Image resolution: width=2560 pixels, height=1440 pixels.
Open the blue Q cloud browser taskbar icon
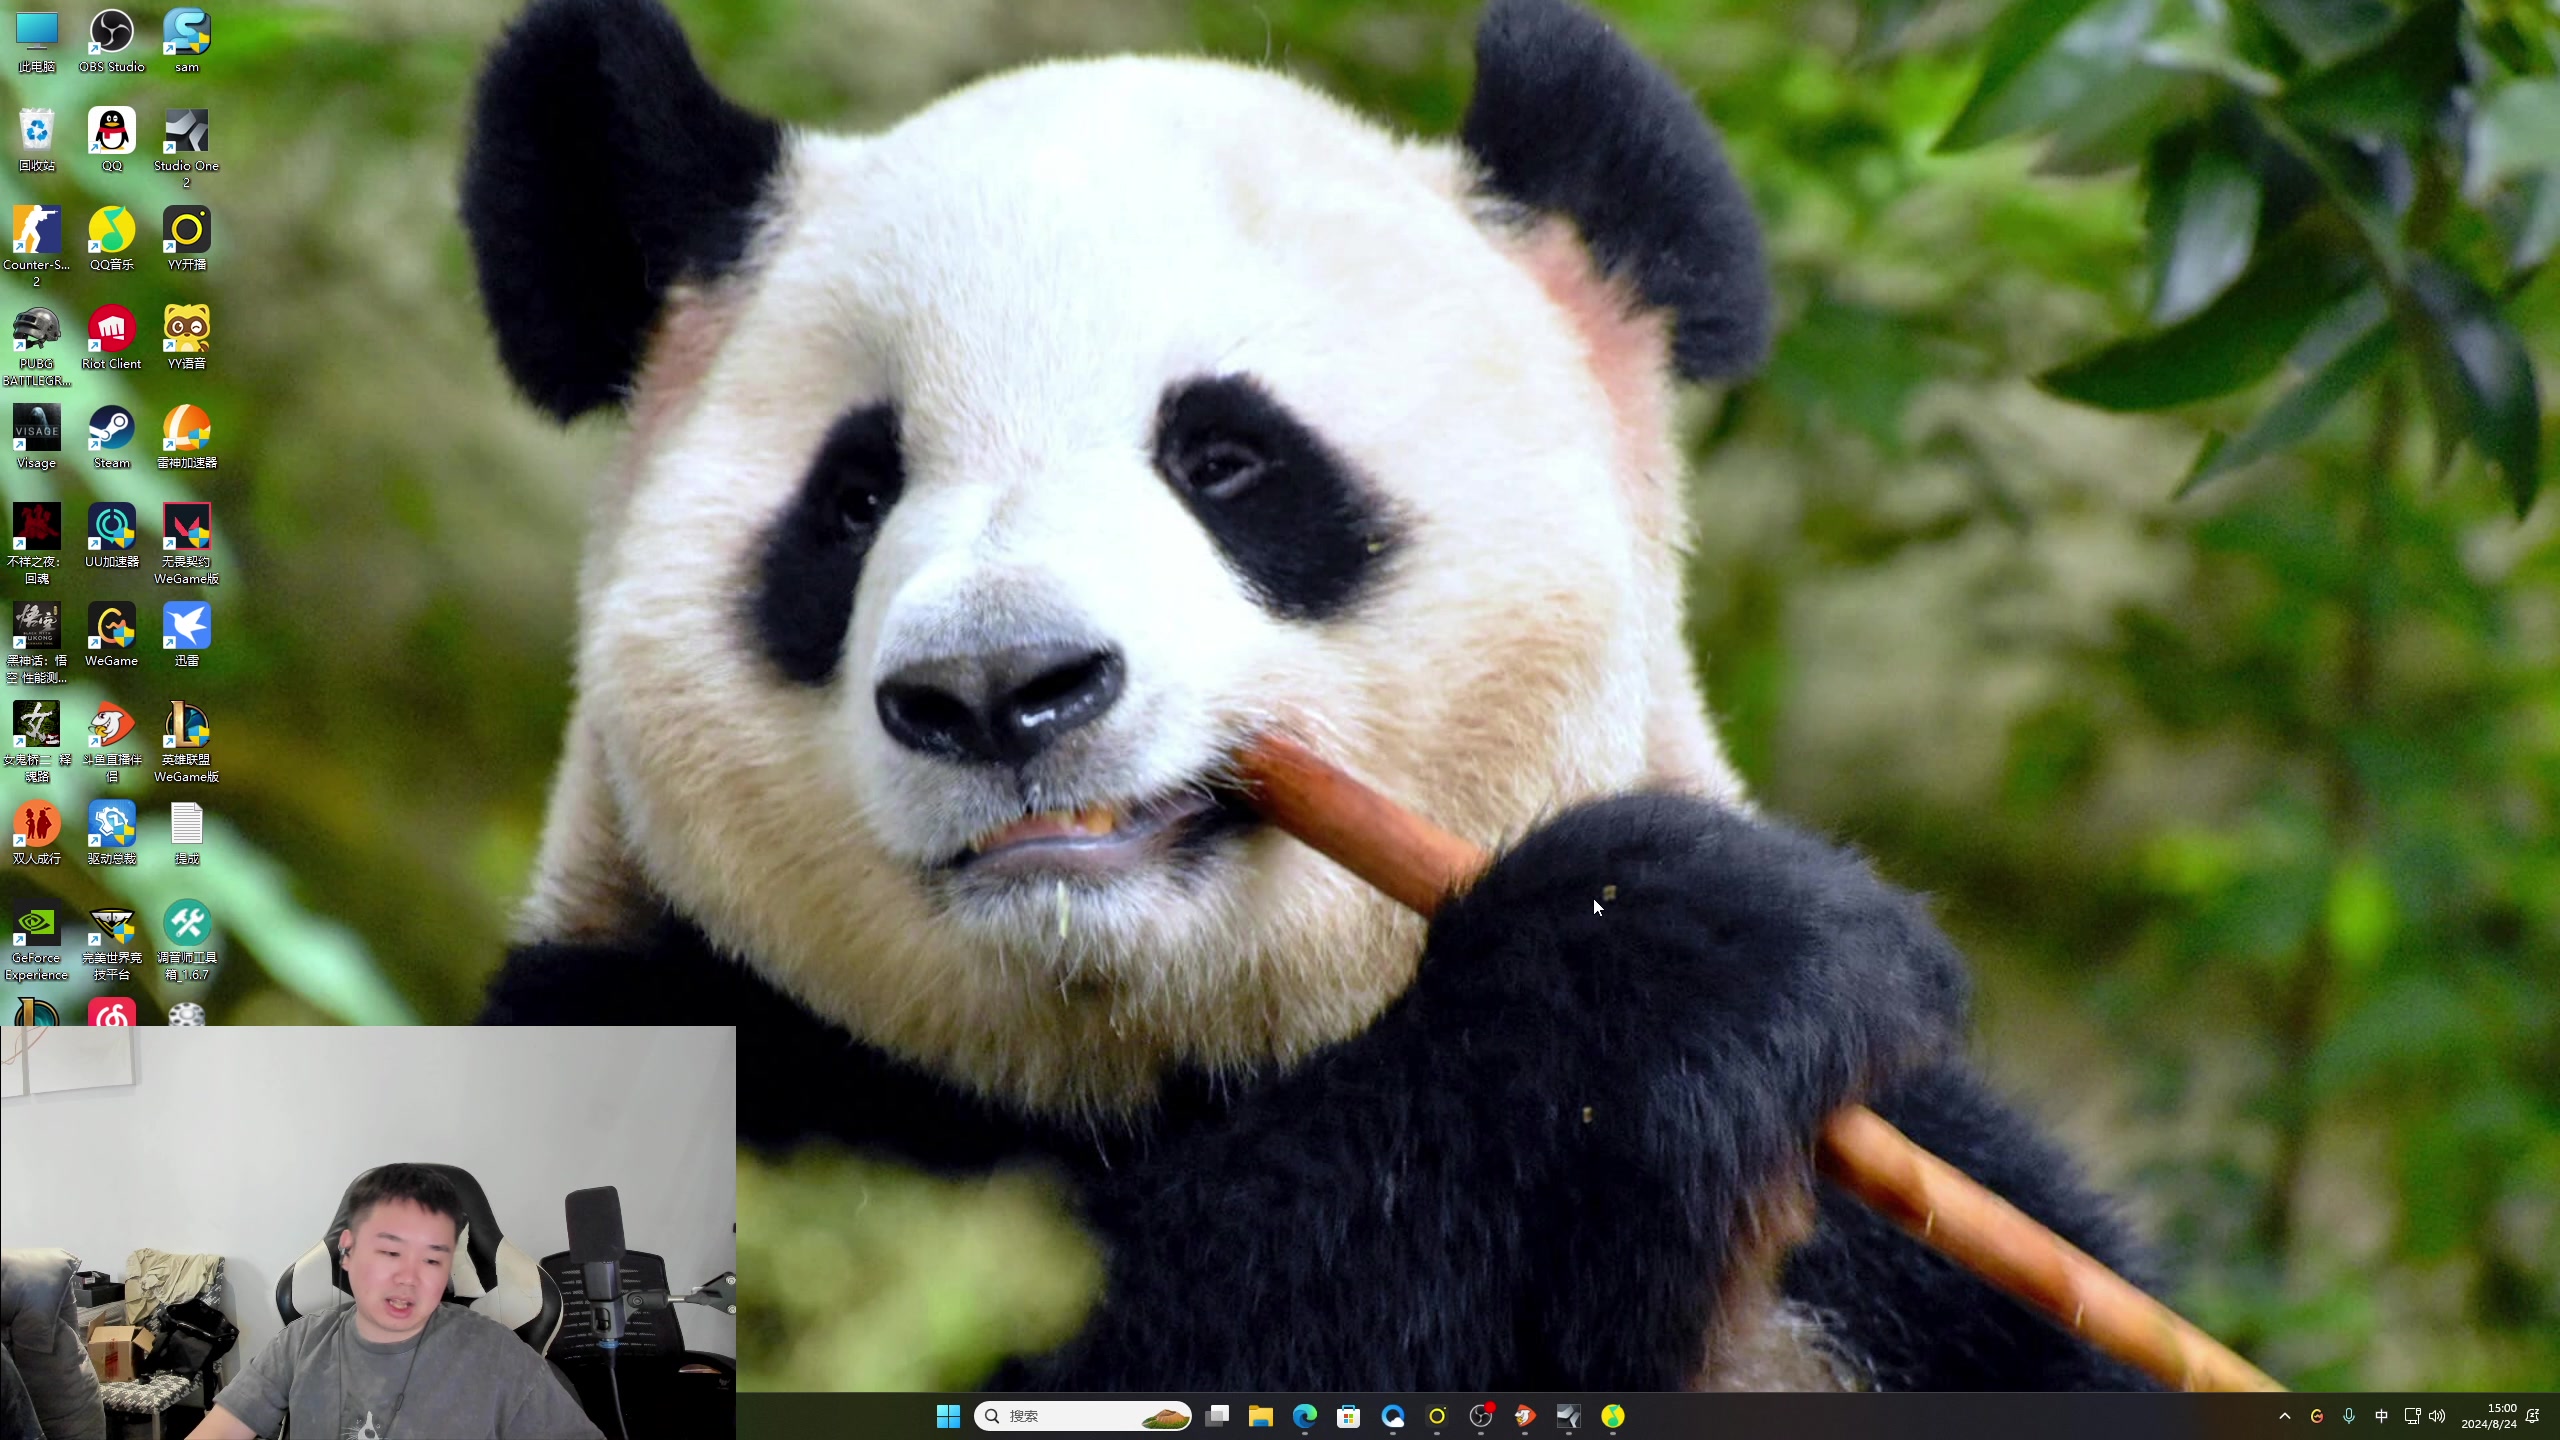tap(1393, 1416)
